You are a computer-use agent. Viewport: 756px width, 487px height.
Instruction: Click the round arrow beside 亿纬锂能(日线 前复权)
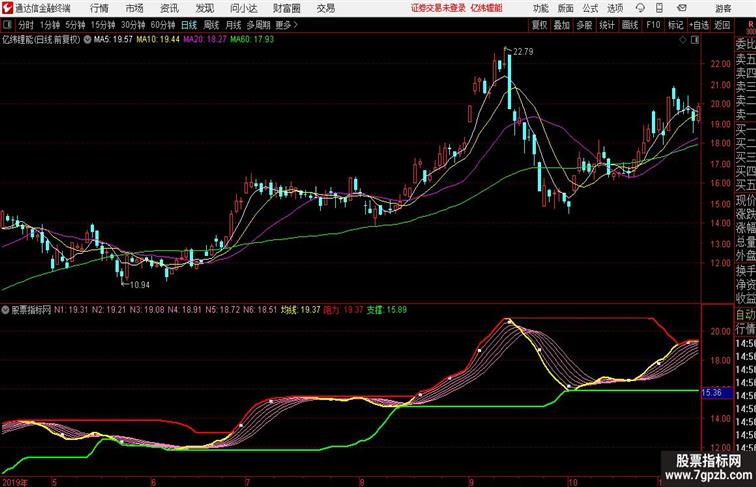click(87, 40)
